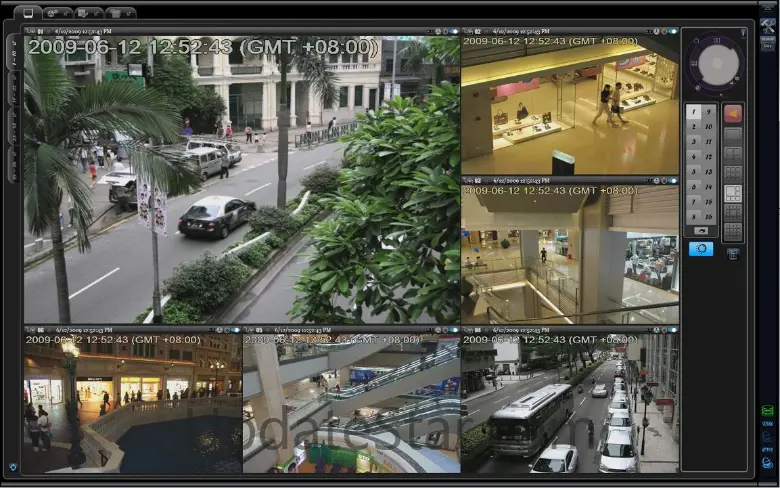Open the tools icon at top right
Screen dimensions: 780x488
[x=767, y=24]
